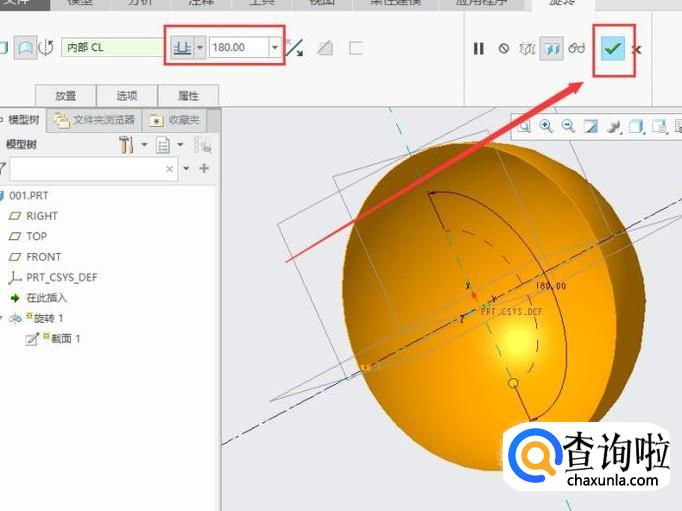This screenshot has width=682, height=511.
Task: Click the green checkmark to confirm revolve
Action: (x=612, y=48)
